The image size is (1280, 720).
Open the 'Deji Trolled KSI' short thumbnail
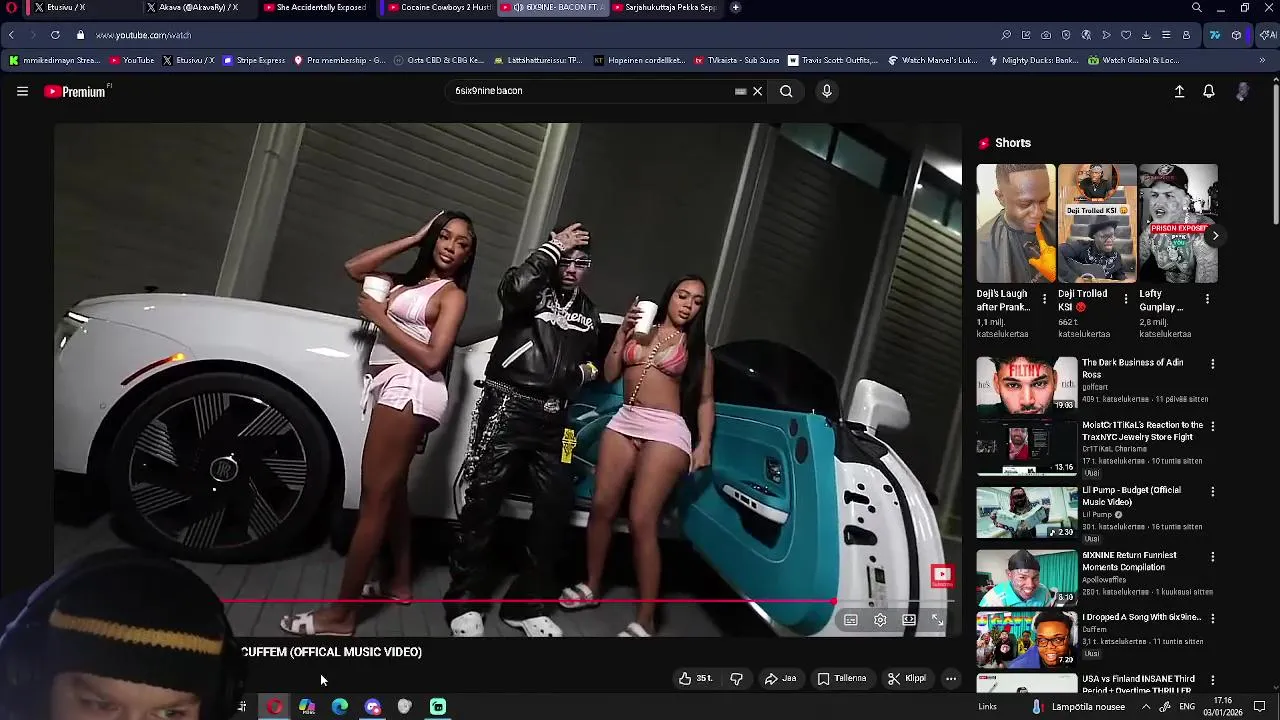(x=1097, y=224)
